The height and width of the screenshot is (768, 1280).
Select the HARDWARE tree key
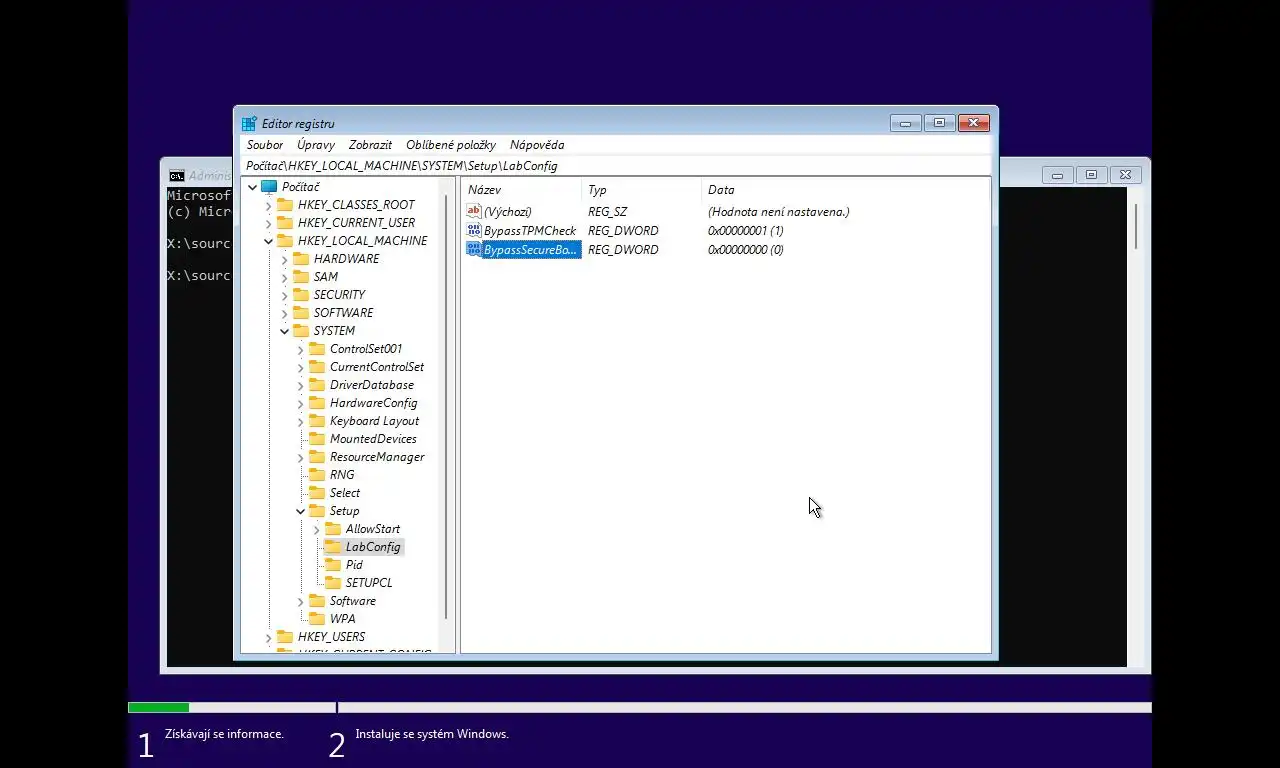[x=346, y=259]
